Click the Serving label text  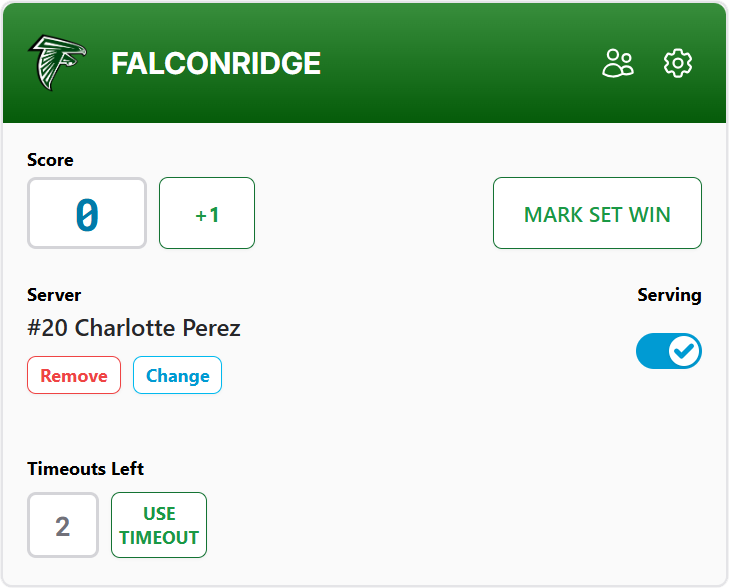[669, 295]
